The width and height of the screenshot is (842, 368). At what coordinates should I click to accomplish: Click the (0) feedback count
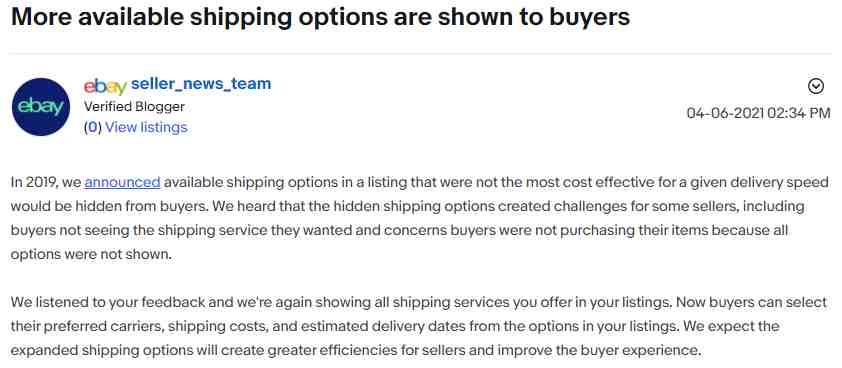coord(93,127)
